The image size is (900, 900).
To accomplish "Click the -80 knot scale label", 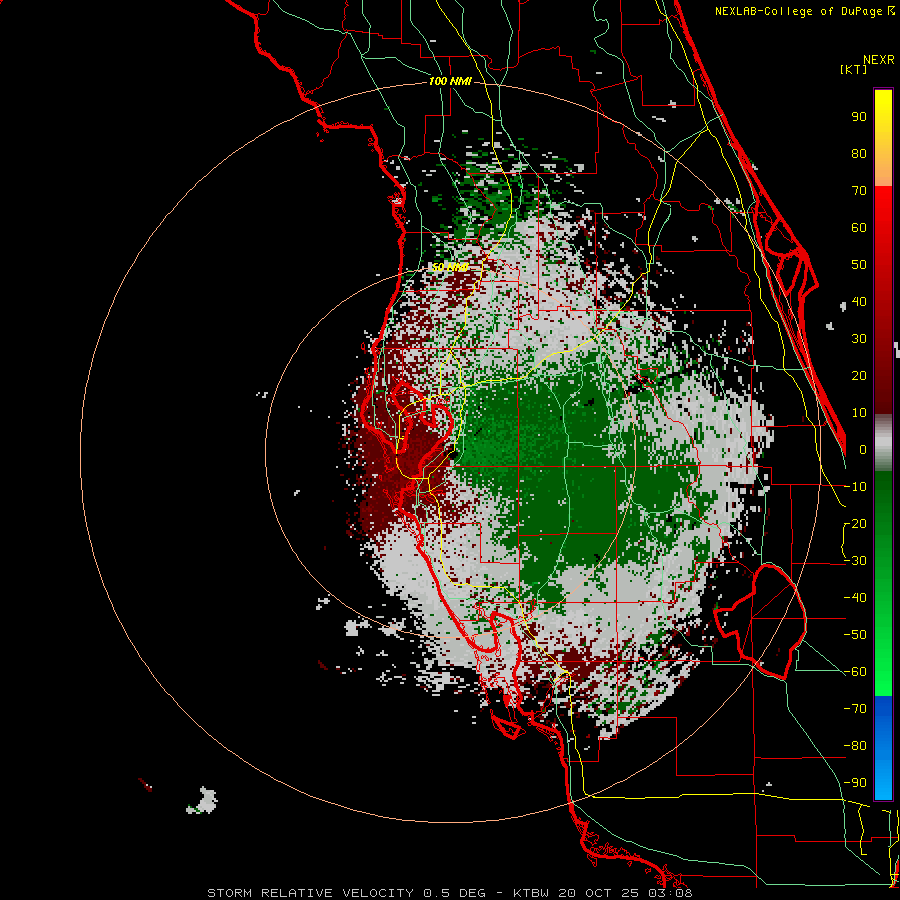I will pyautogui.click(x=855, y=746).
